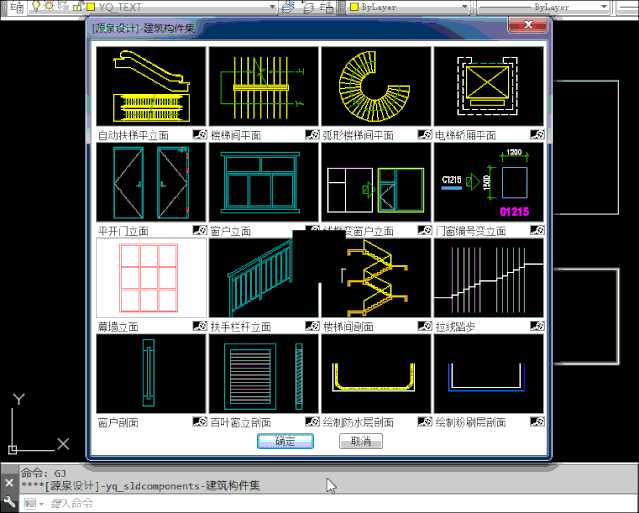639x513 pixels.
Task: Click the layer previous icon
Action: pyautogui.click(x=309, y=7)
